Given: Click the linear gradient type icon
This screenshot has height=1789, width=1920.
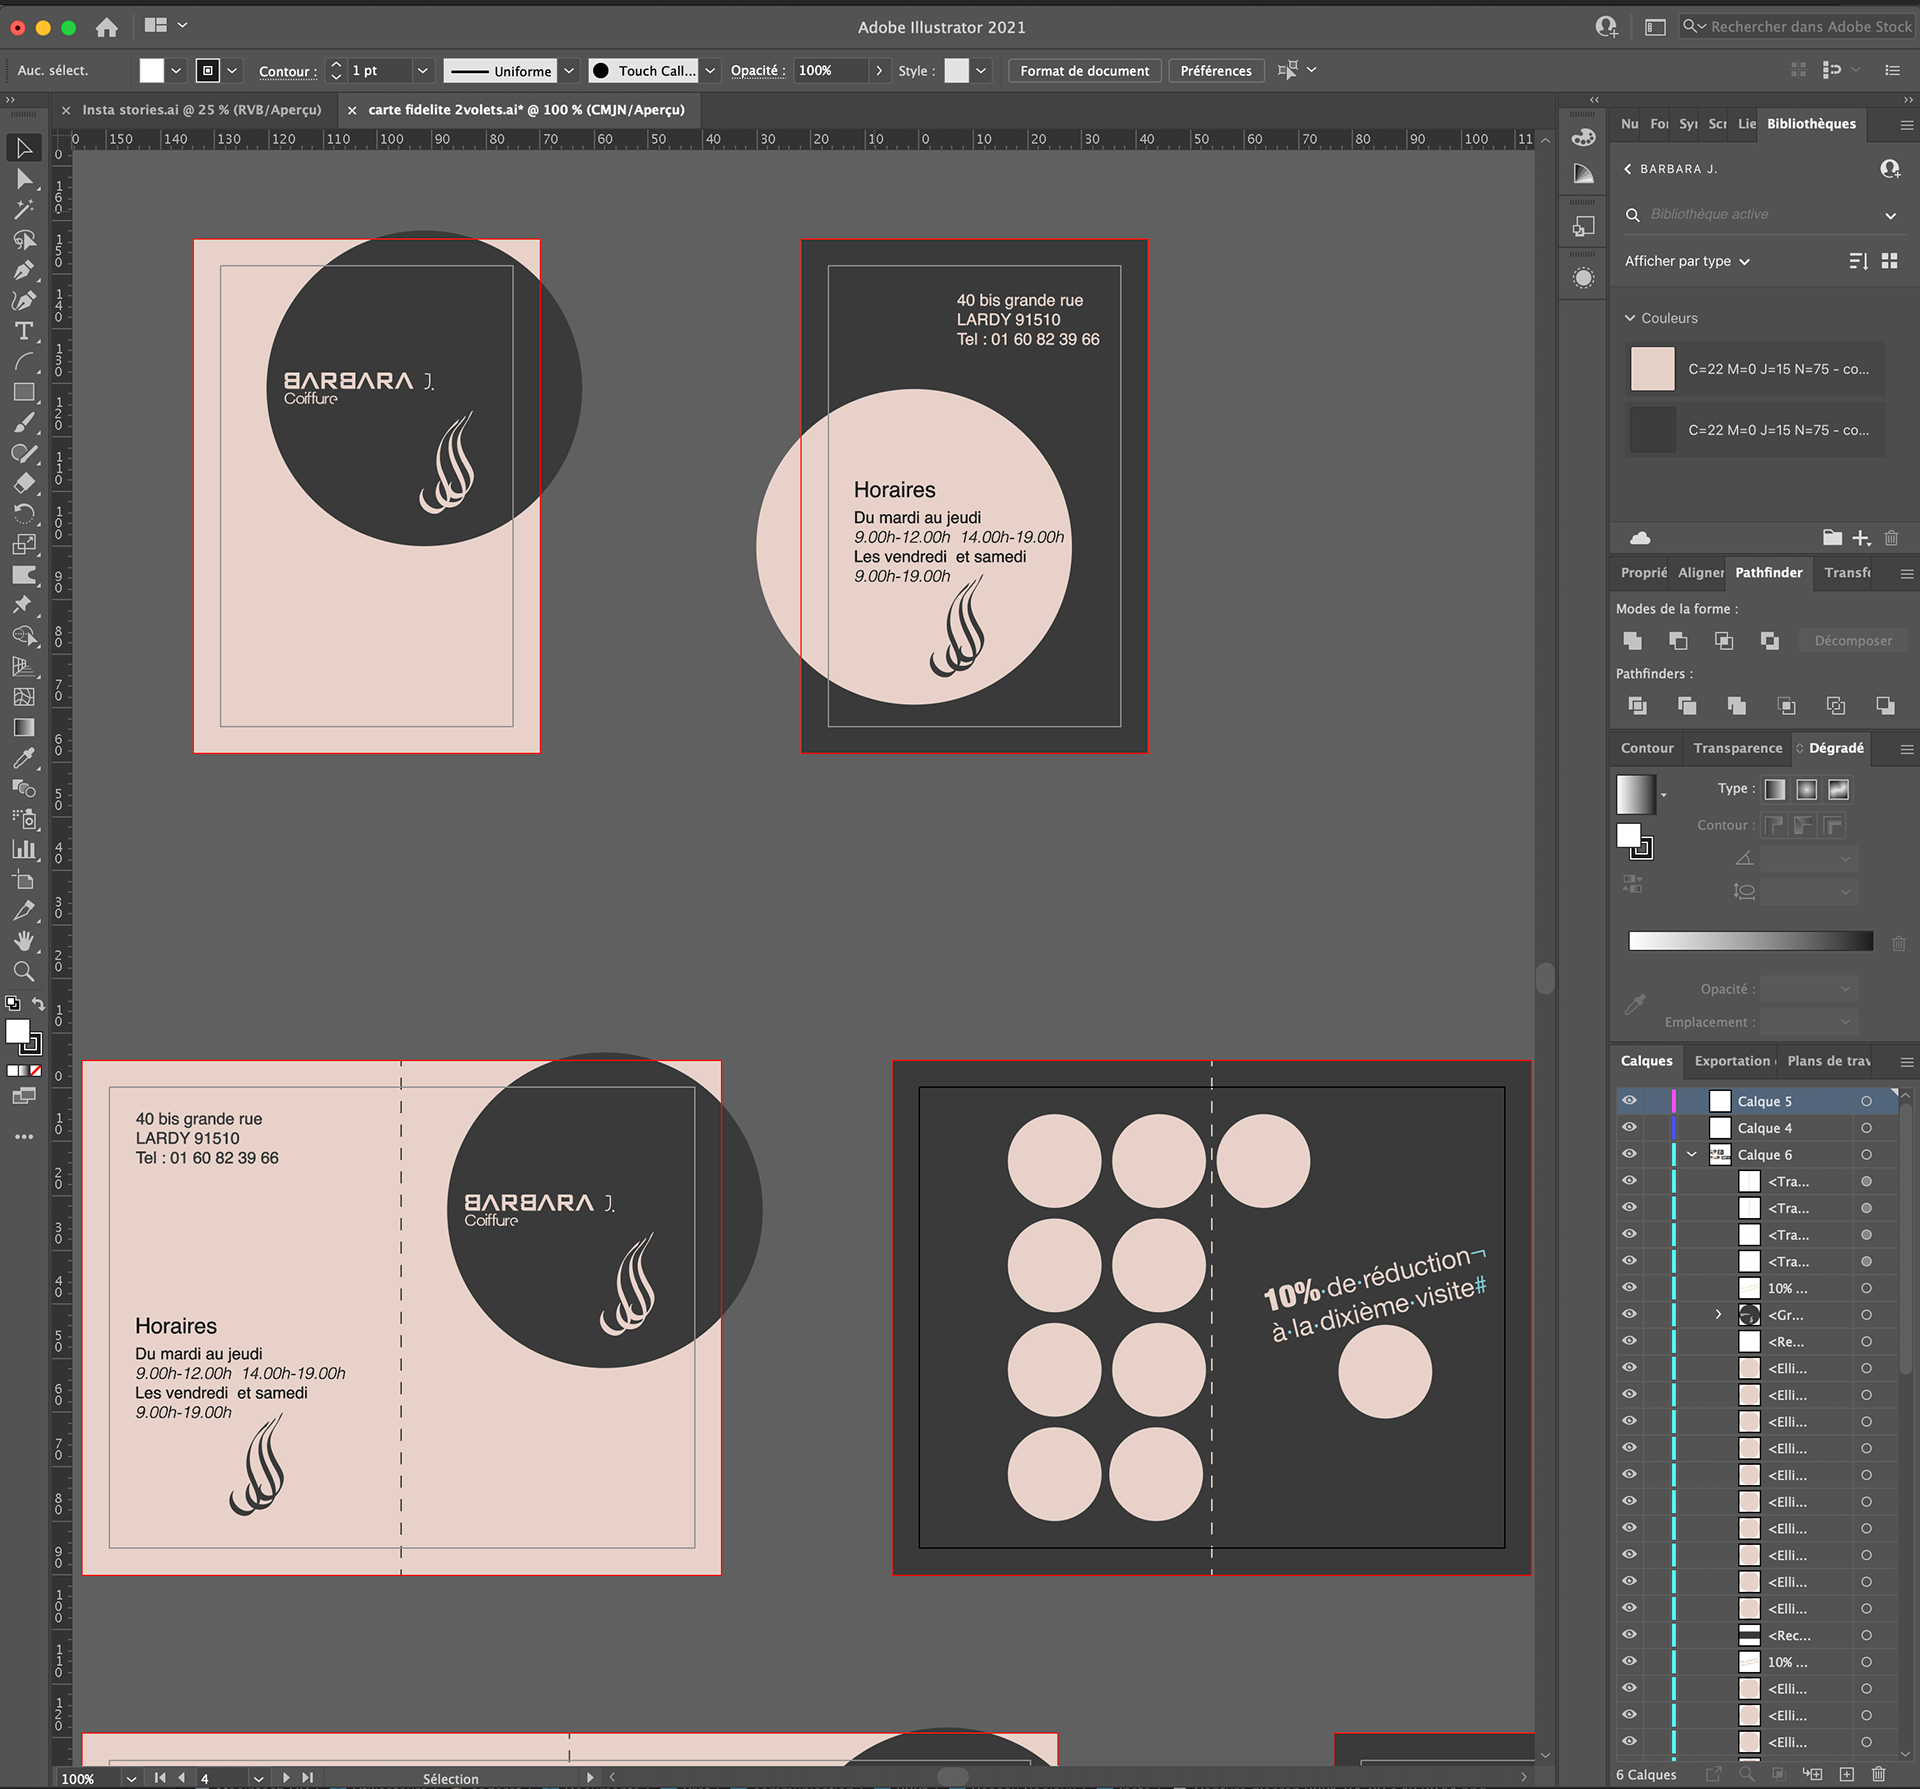Looking at the screenshot, I should point(1775,789).
